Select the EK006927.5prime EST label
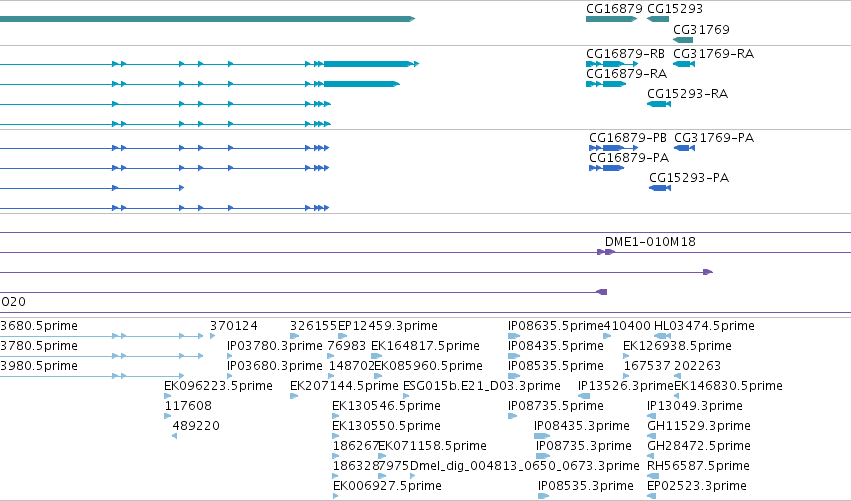The height and width of the screenshot is (501, 851). coord(387,486)
